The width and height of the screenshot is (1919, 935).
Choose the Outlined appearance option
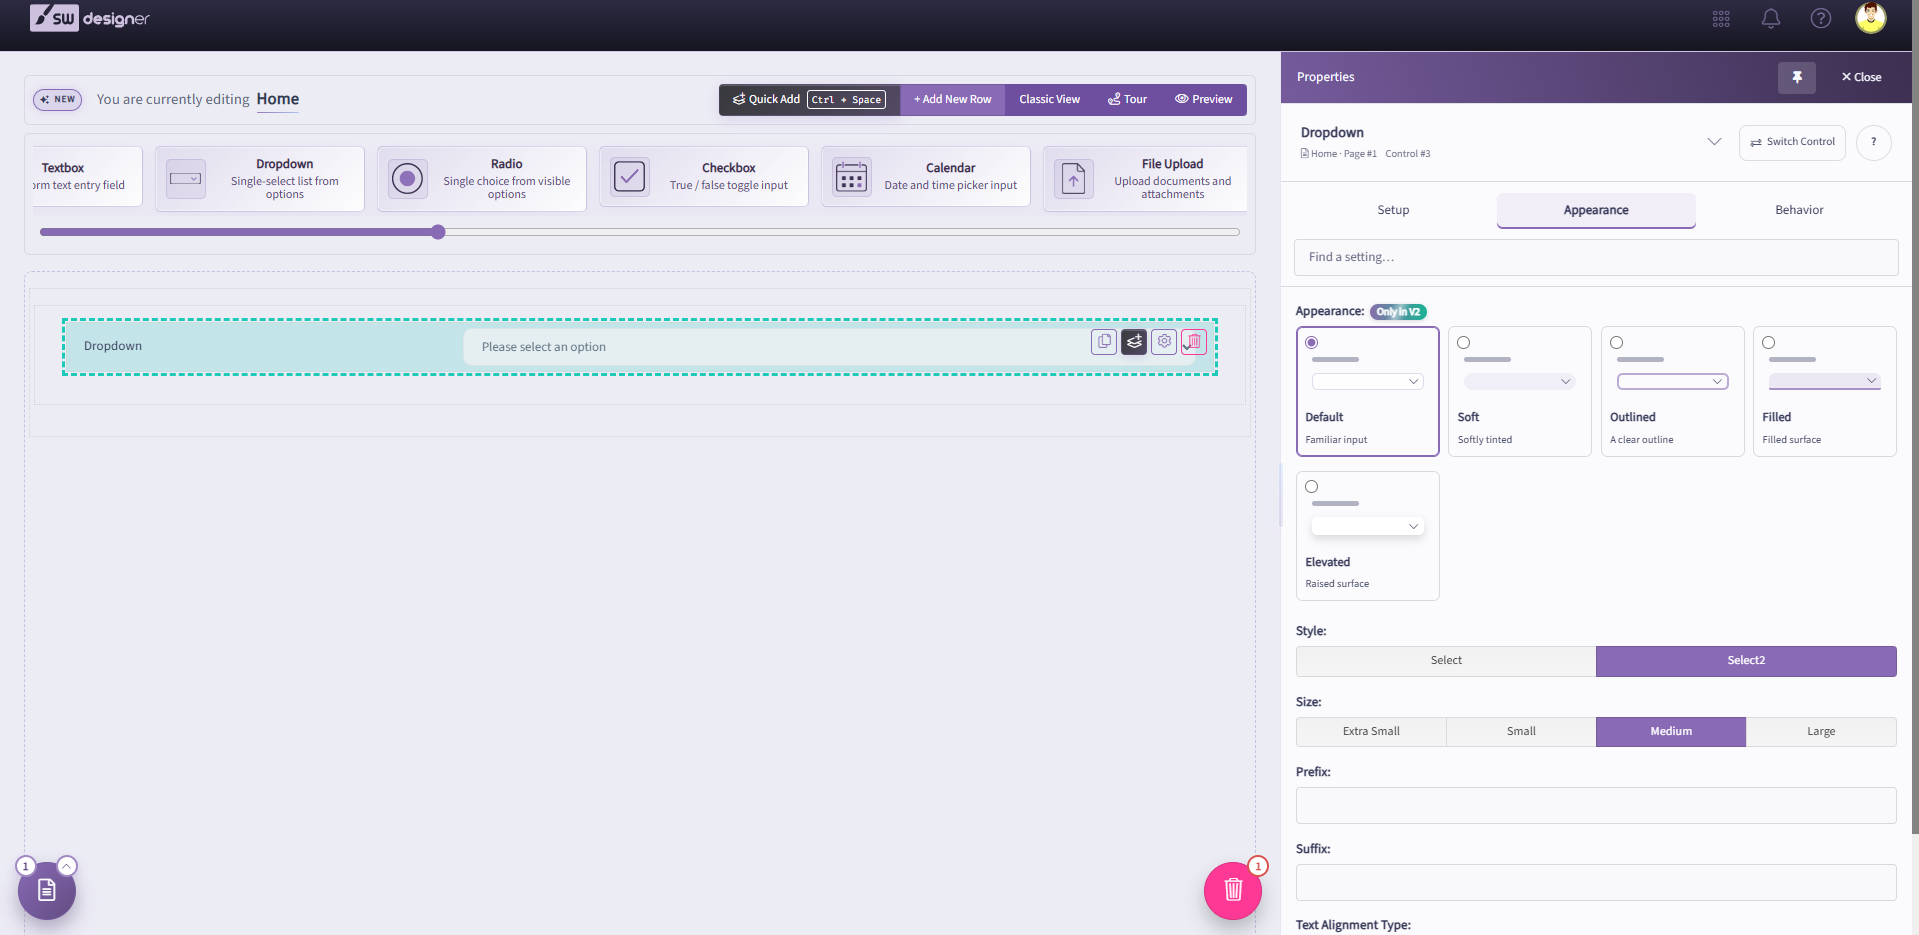[1673, 391]
